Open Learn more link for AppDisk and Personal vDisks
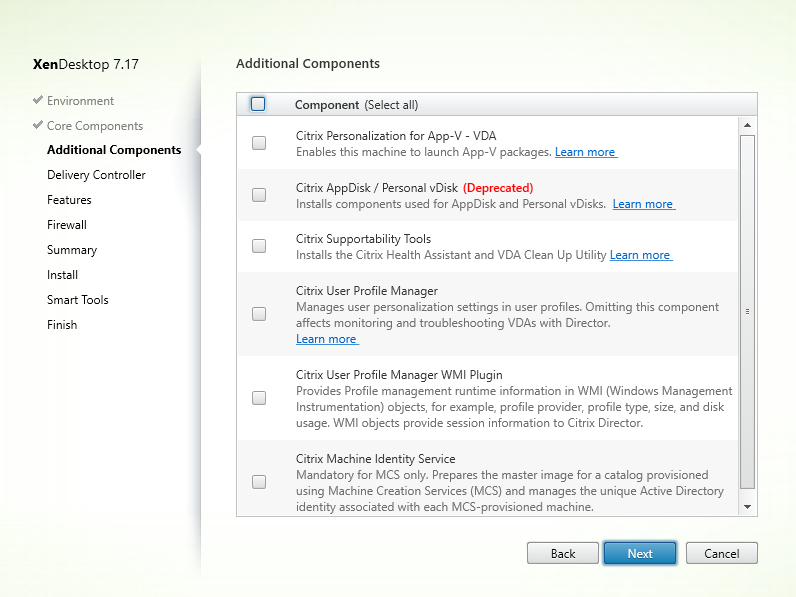 click(x=644, y=204)
